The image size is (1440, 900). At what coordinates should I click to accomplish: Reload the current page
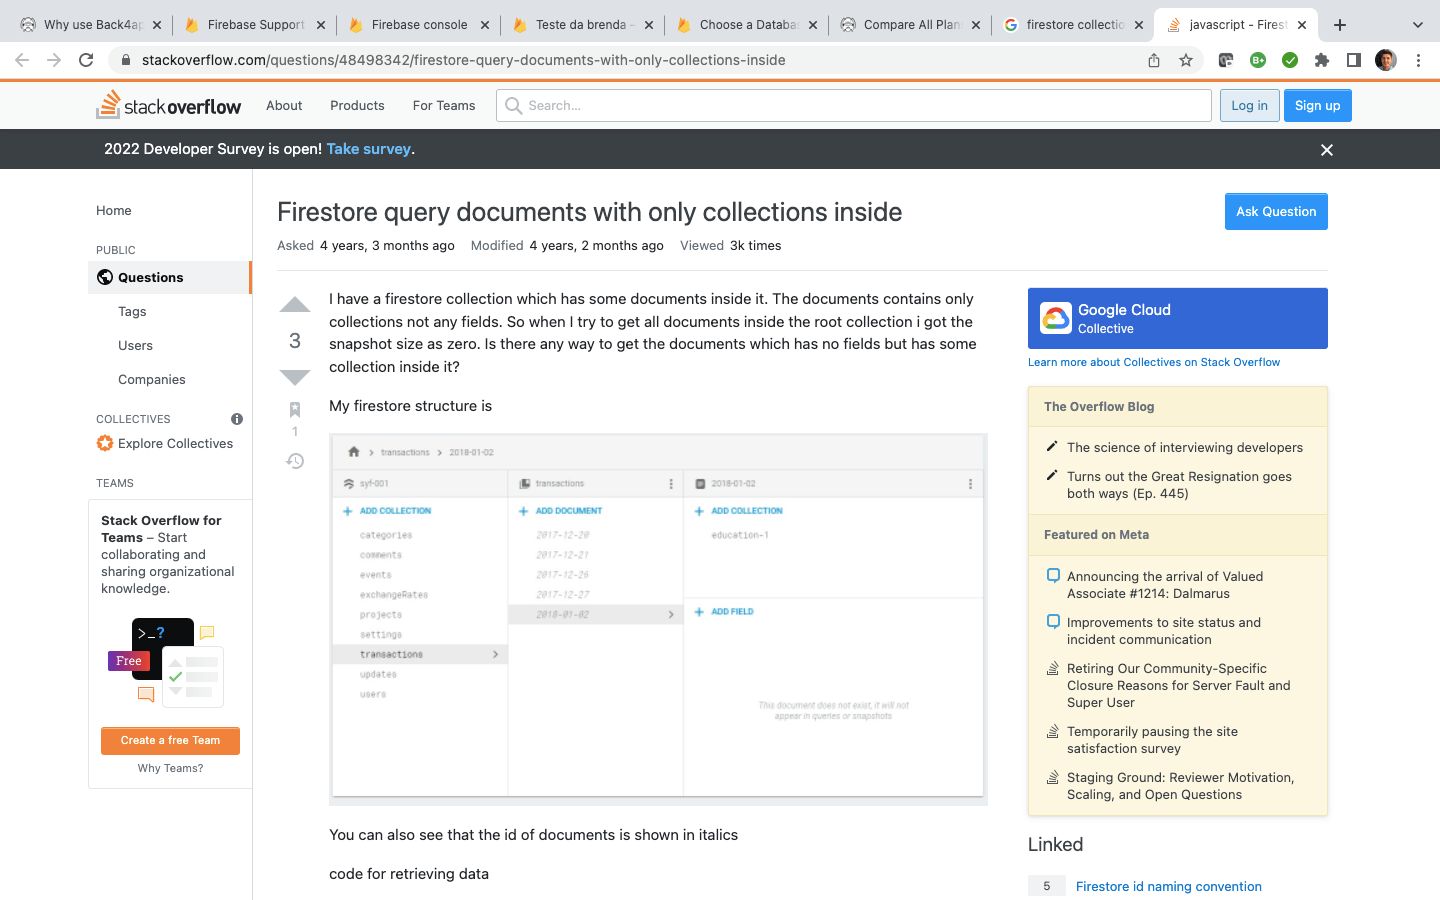click(86, 59)
